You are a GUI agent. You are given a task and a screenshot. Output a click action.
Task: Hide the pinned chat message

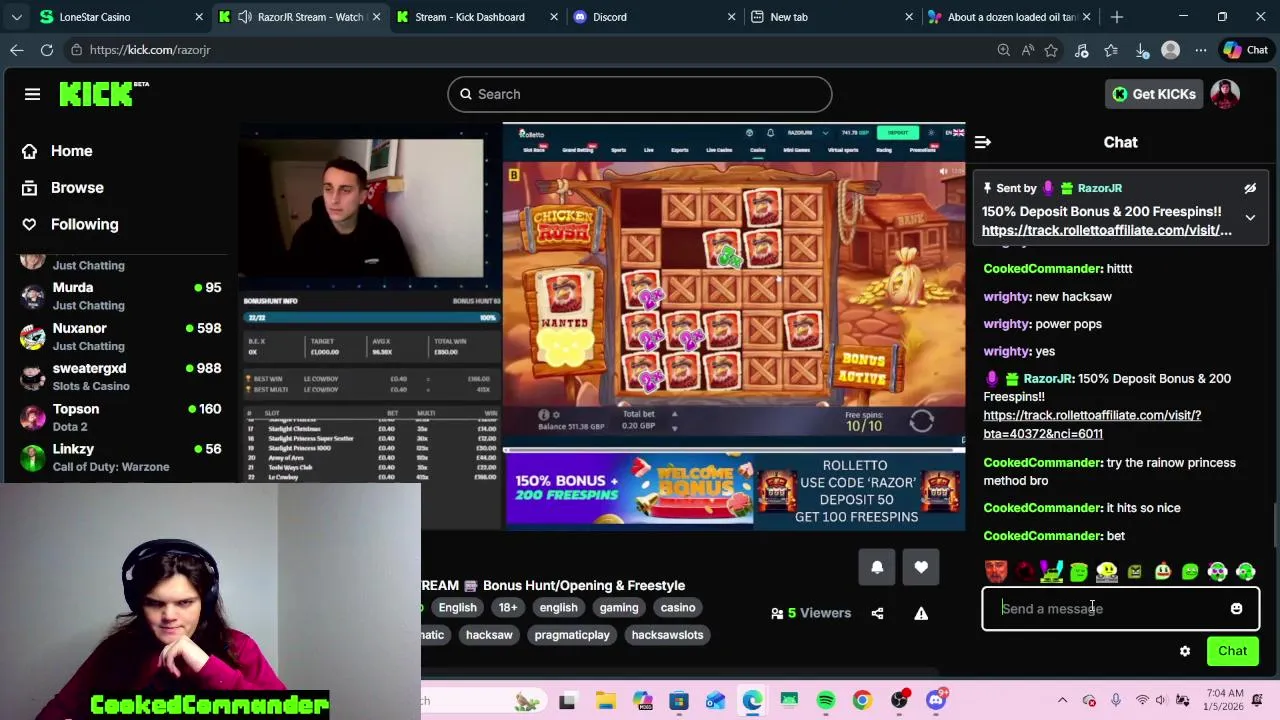pyautogui.click(x=1250, y=188)
